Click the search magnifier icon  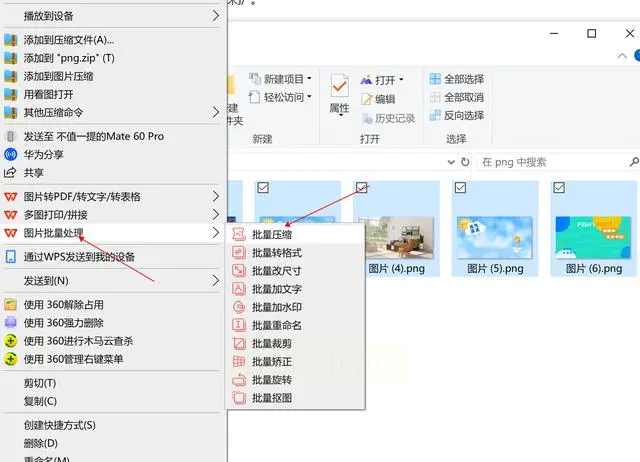634,162
